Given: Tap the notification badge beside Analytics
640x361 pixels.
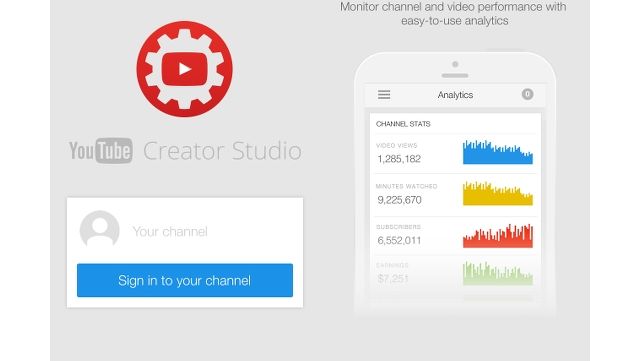Looking at the screenshot, I should point(527,94).
